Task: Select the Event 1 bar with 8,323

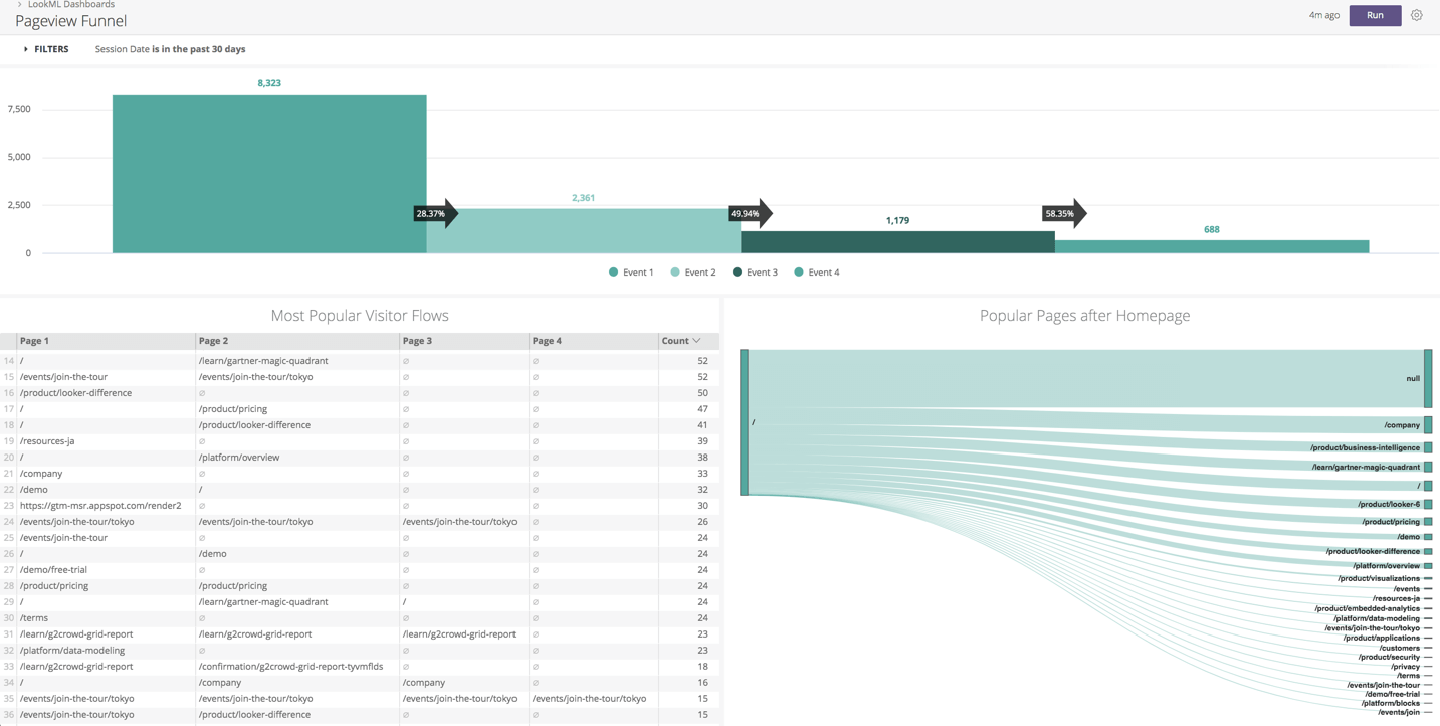Action: point(269,174)
